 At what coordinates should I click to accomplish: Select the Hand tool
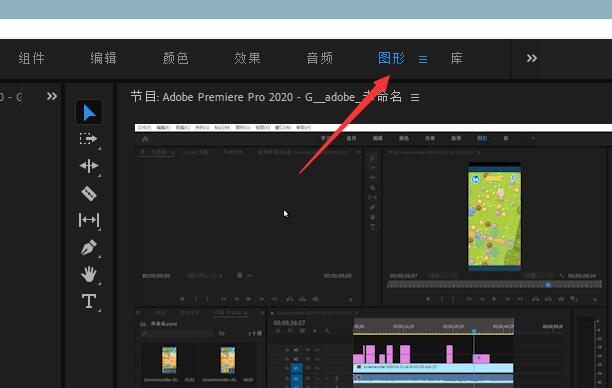[x=89, y=274]
